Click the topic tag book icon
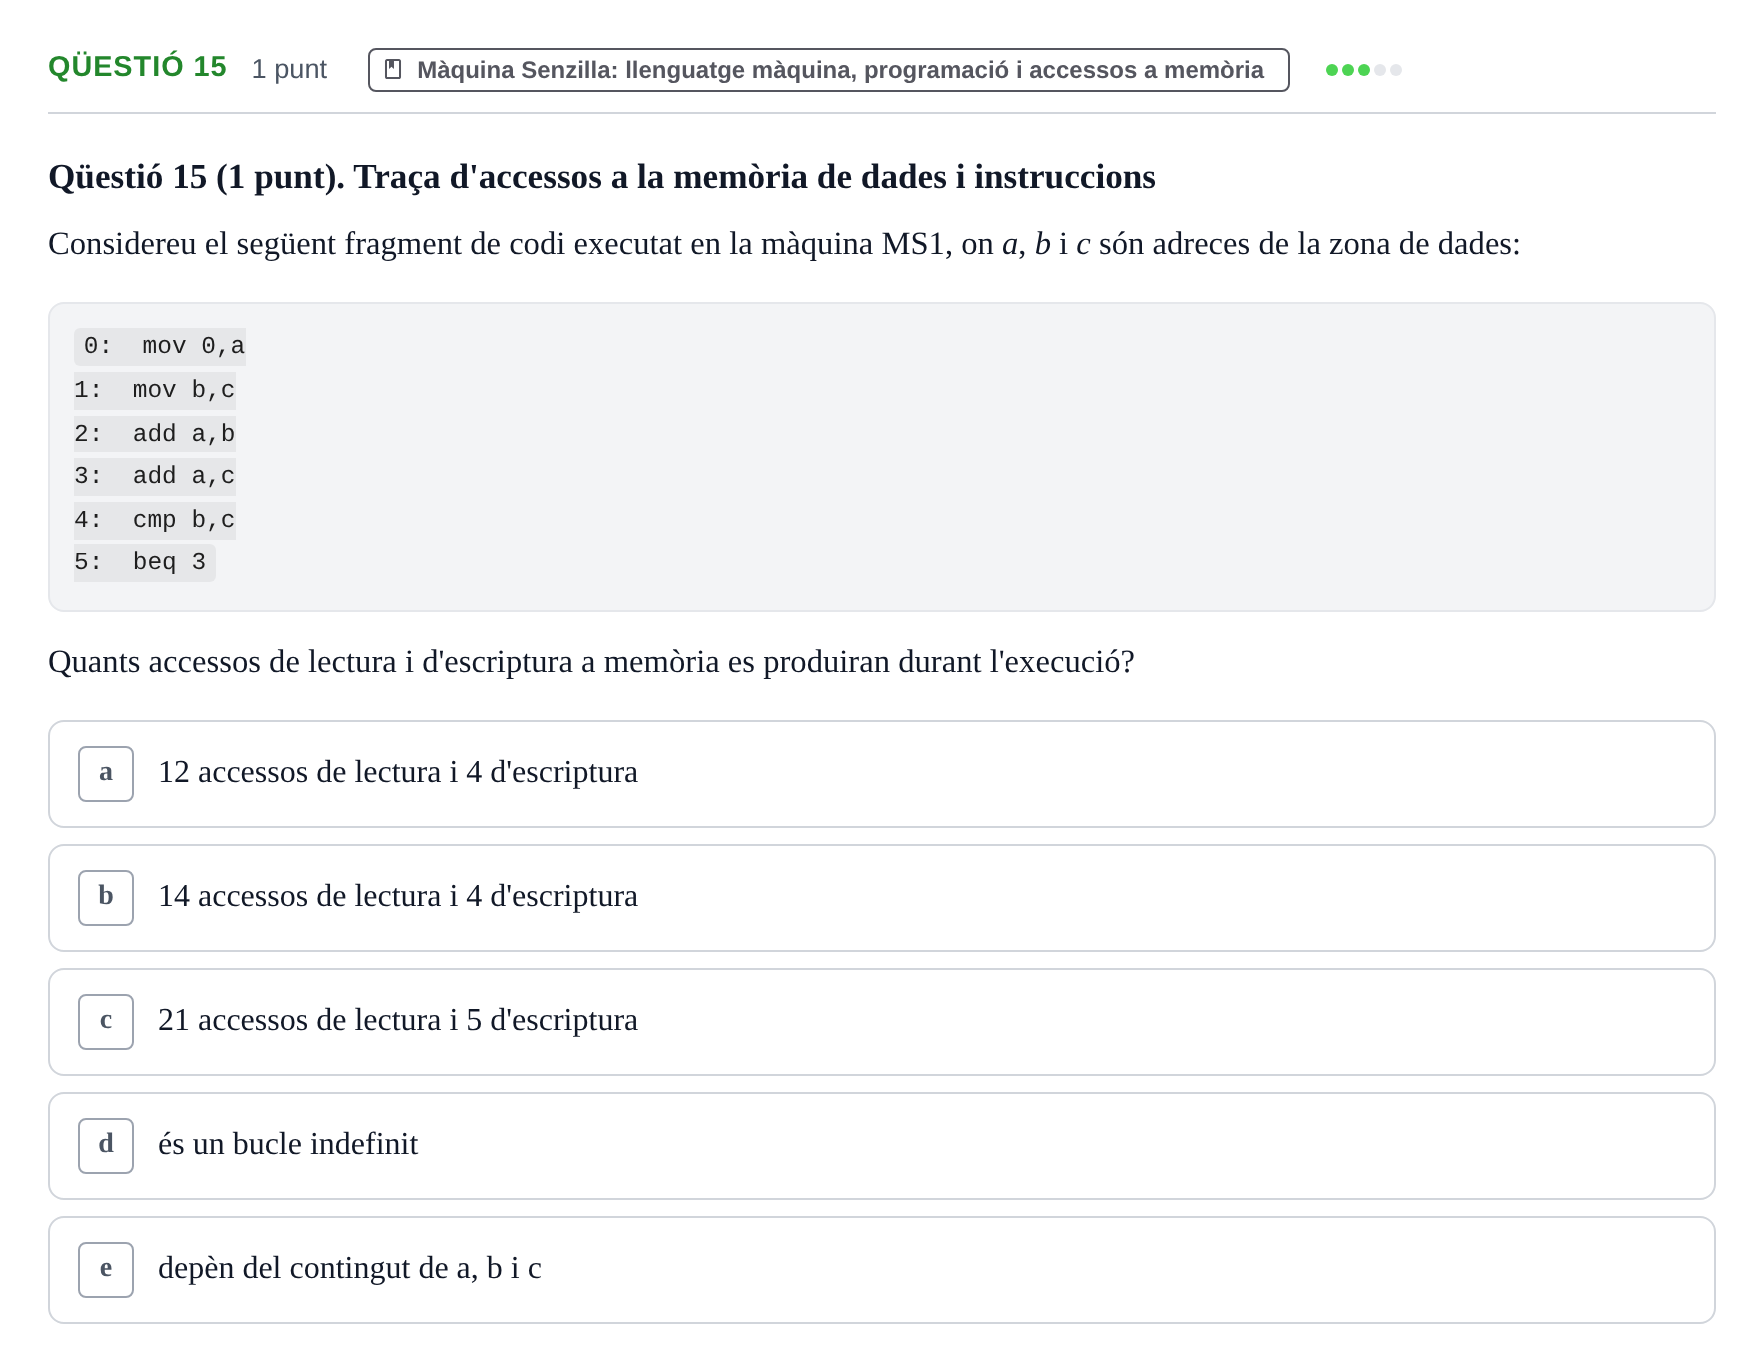Viewport: 1764px width, 1372px height. coord(394,69)
